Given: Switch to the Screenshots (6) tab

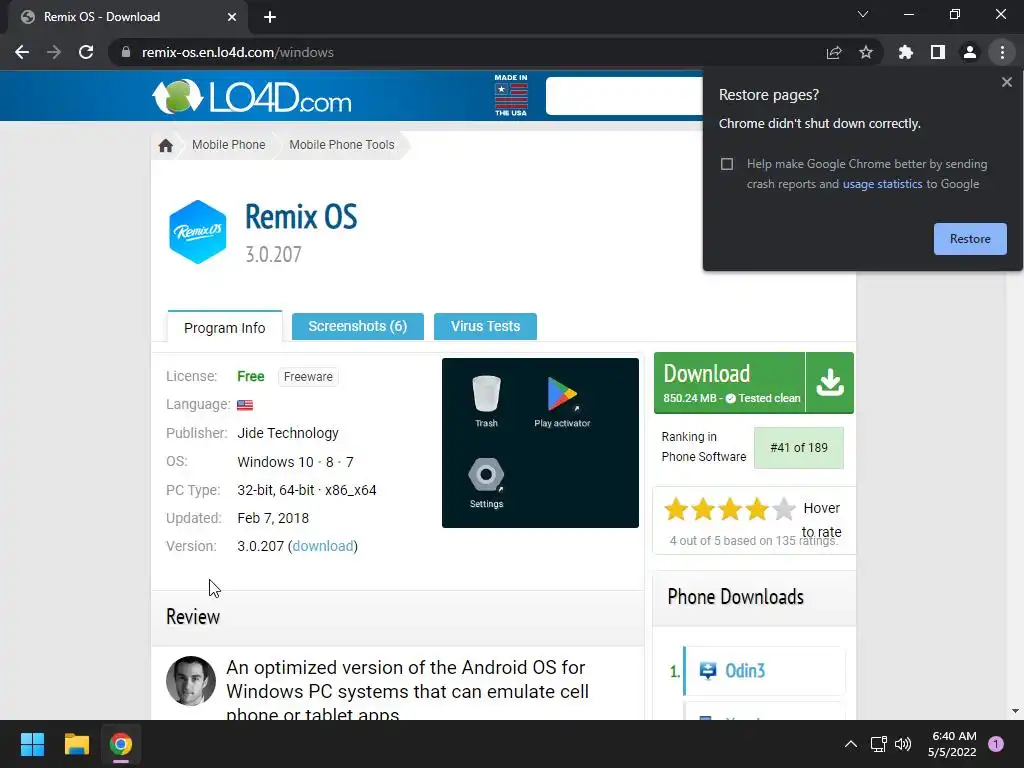Looking at the screenshot, I should (357, 327).
